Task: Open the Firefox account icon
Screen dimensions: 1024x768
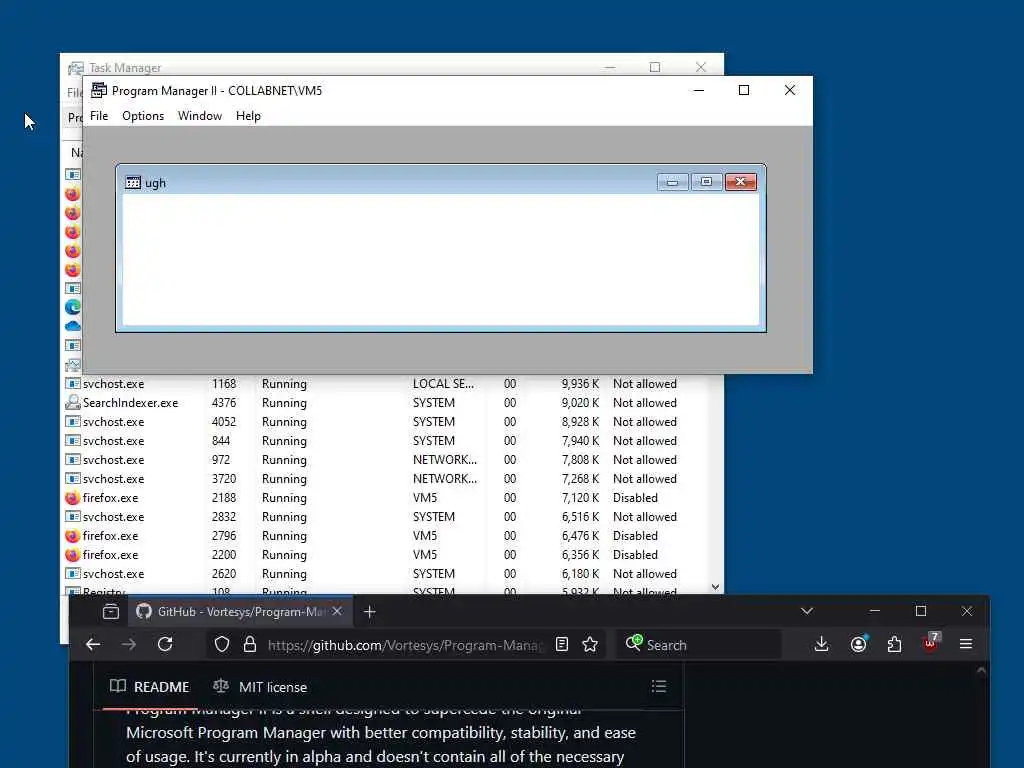Action: [x=859, y=645]
